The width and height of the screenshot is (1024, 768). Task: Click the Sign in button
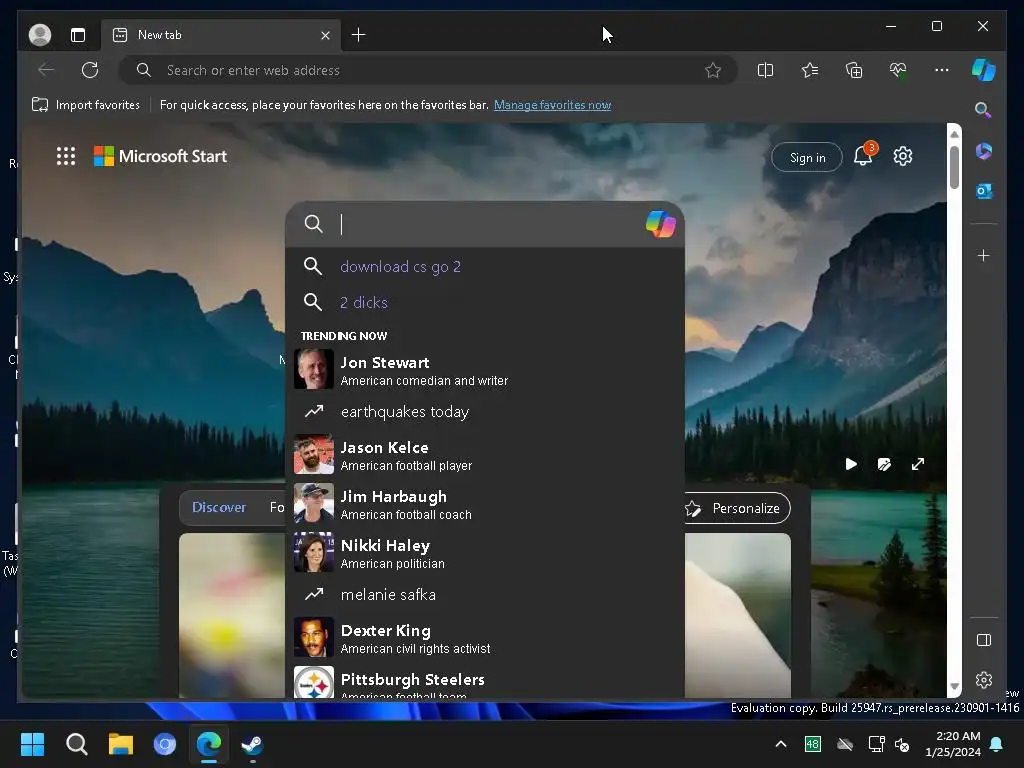point(807,157)
